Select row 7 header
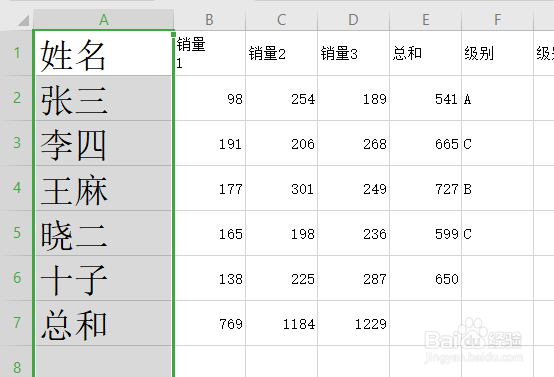 point(17,323)
